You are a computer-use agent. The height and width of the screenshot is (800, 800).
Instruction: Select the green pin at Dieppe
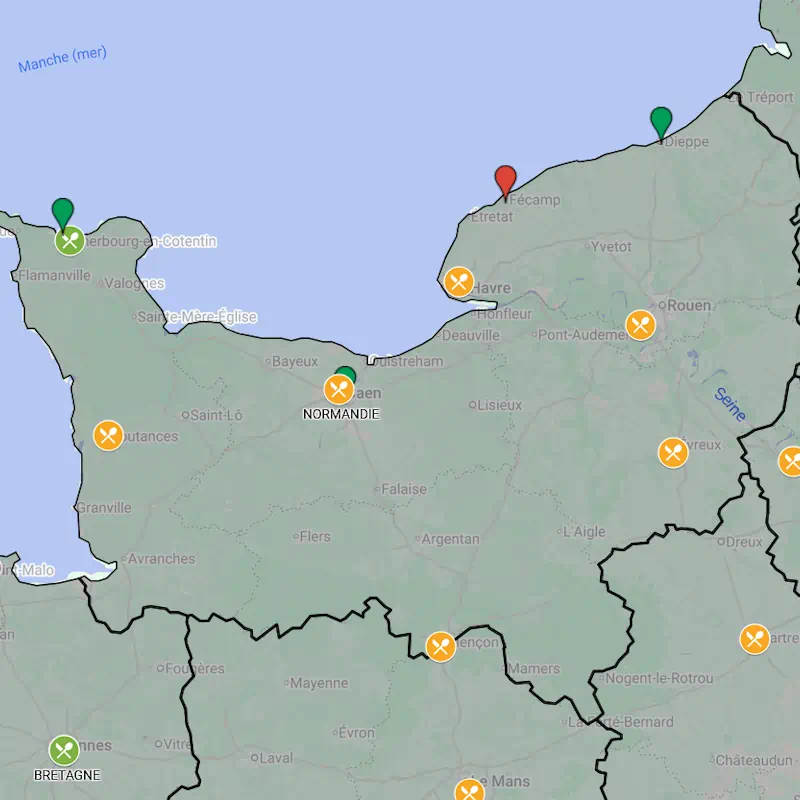tap(661, 121)
